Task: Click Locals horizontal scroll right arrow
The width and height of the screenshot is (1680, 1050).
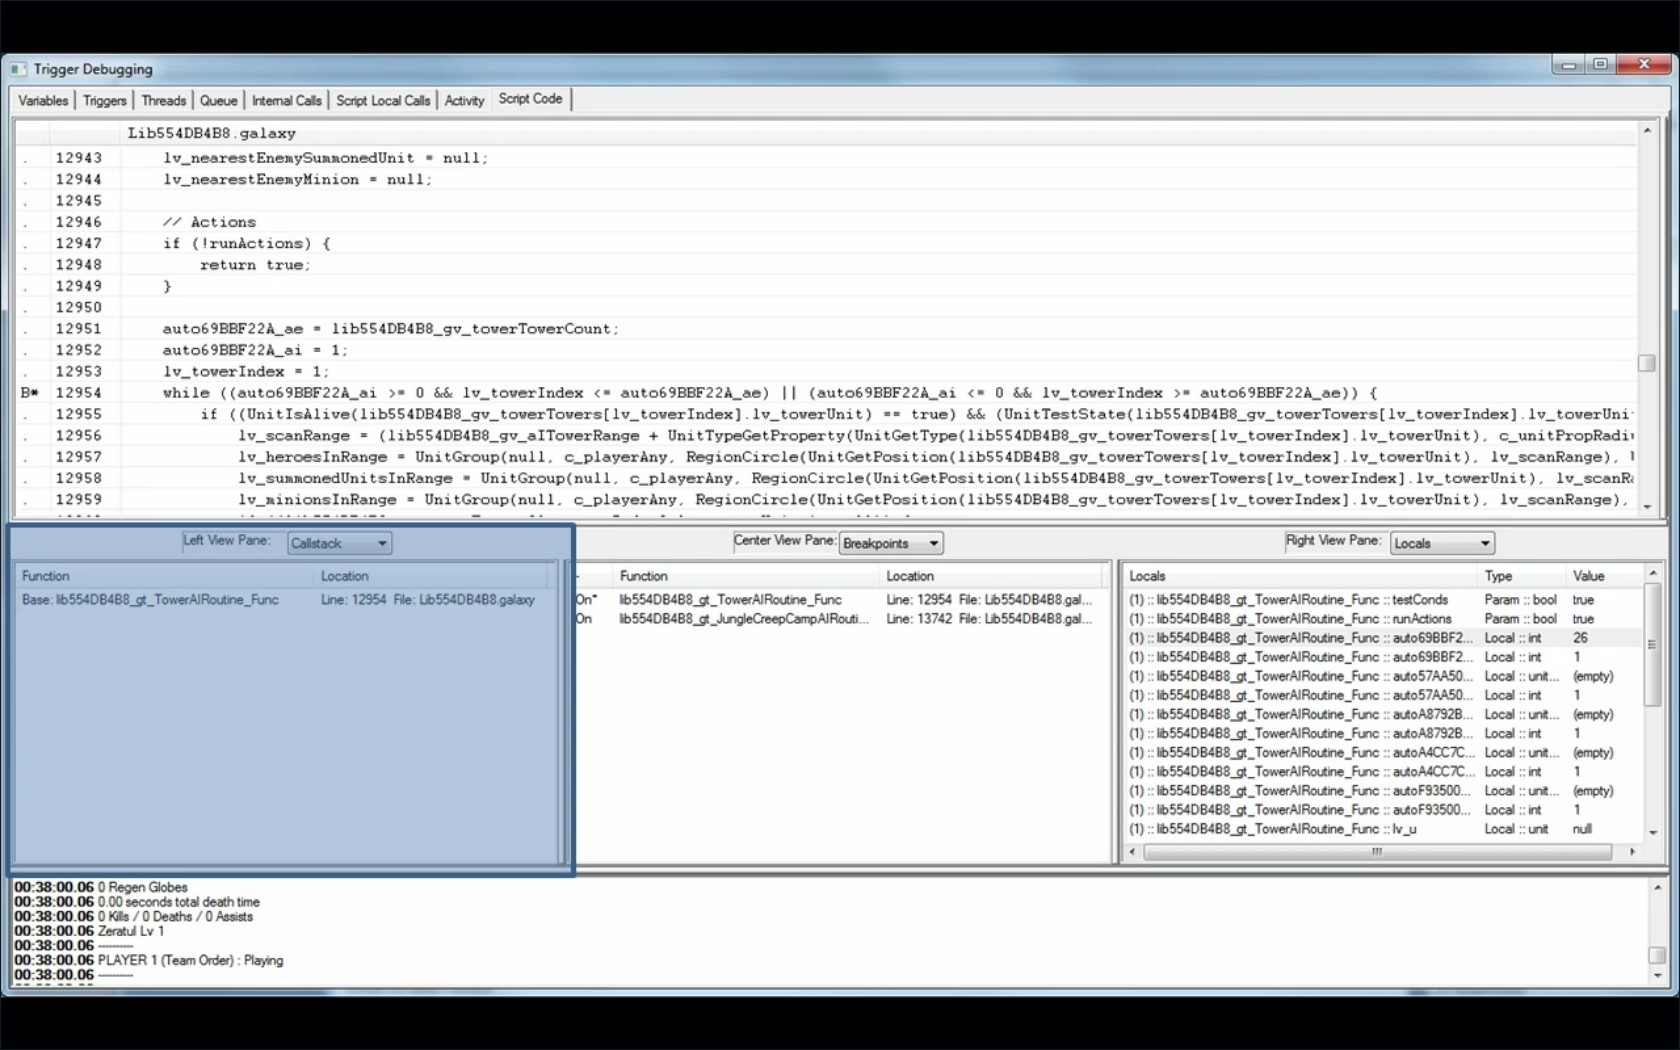Action: [x=1632, y=852]
